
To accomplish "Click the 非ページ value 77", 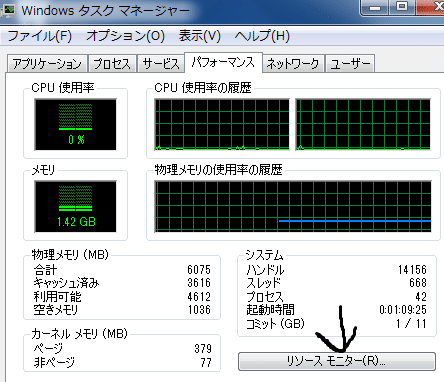I will pyautogui.click(x=206, y=362).
